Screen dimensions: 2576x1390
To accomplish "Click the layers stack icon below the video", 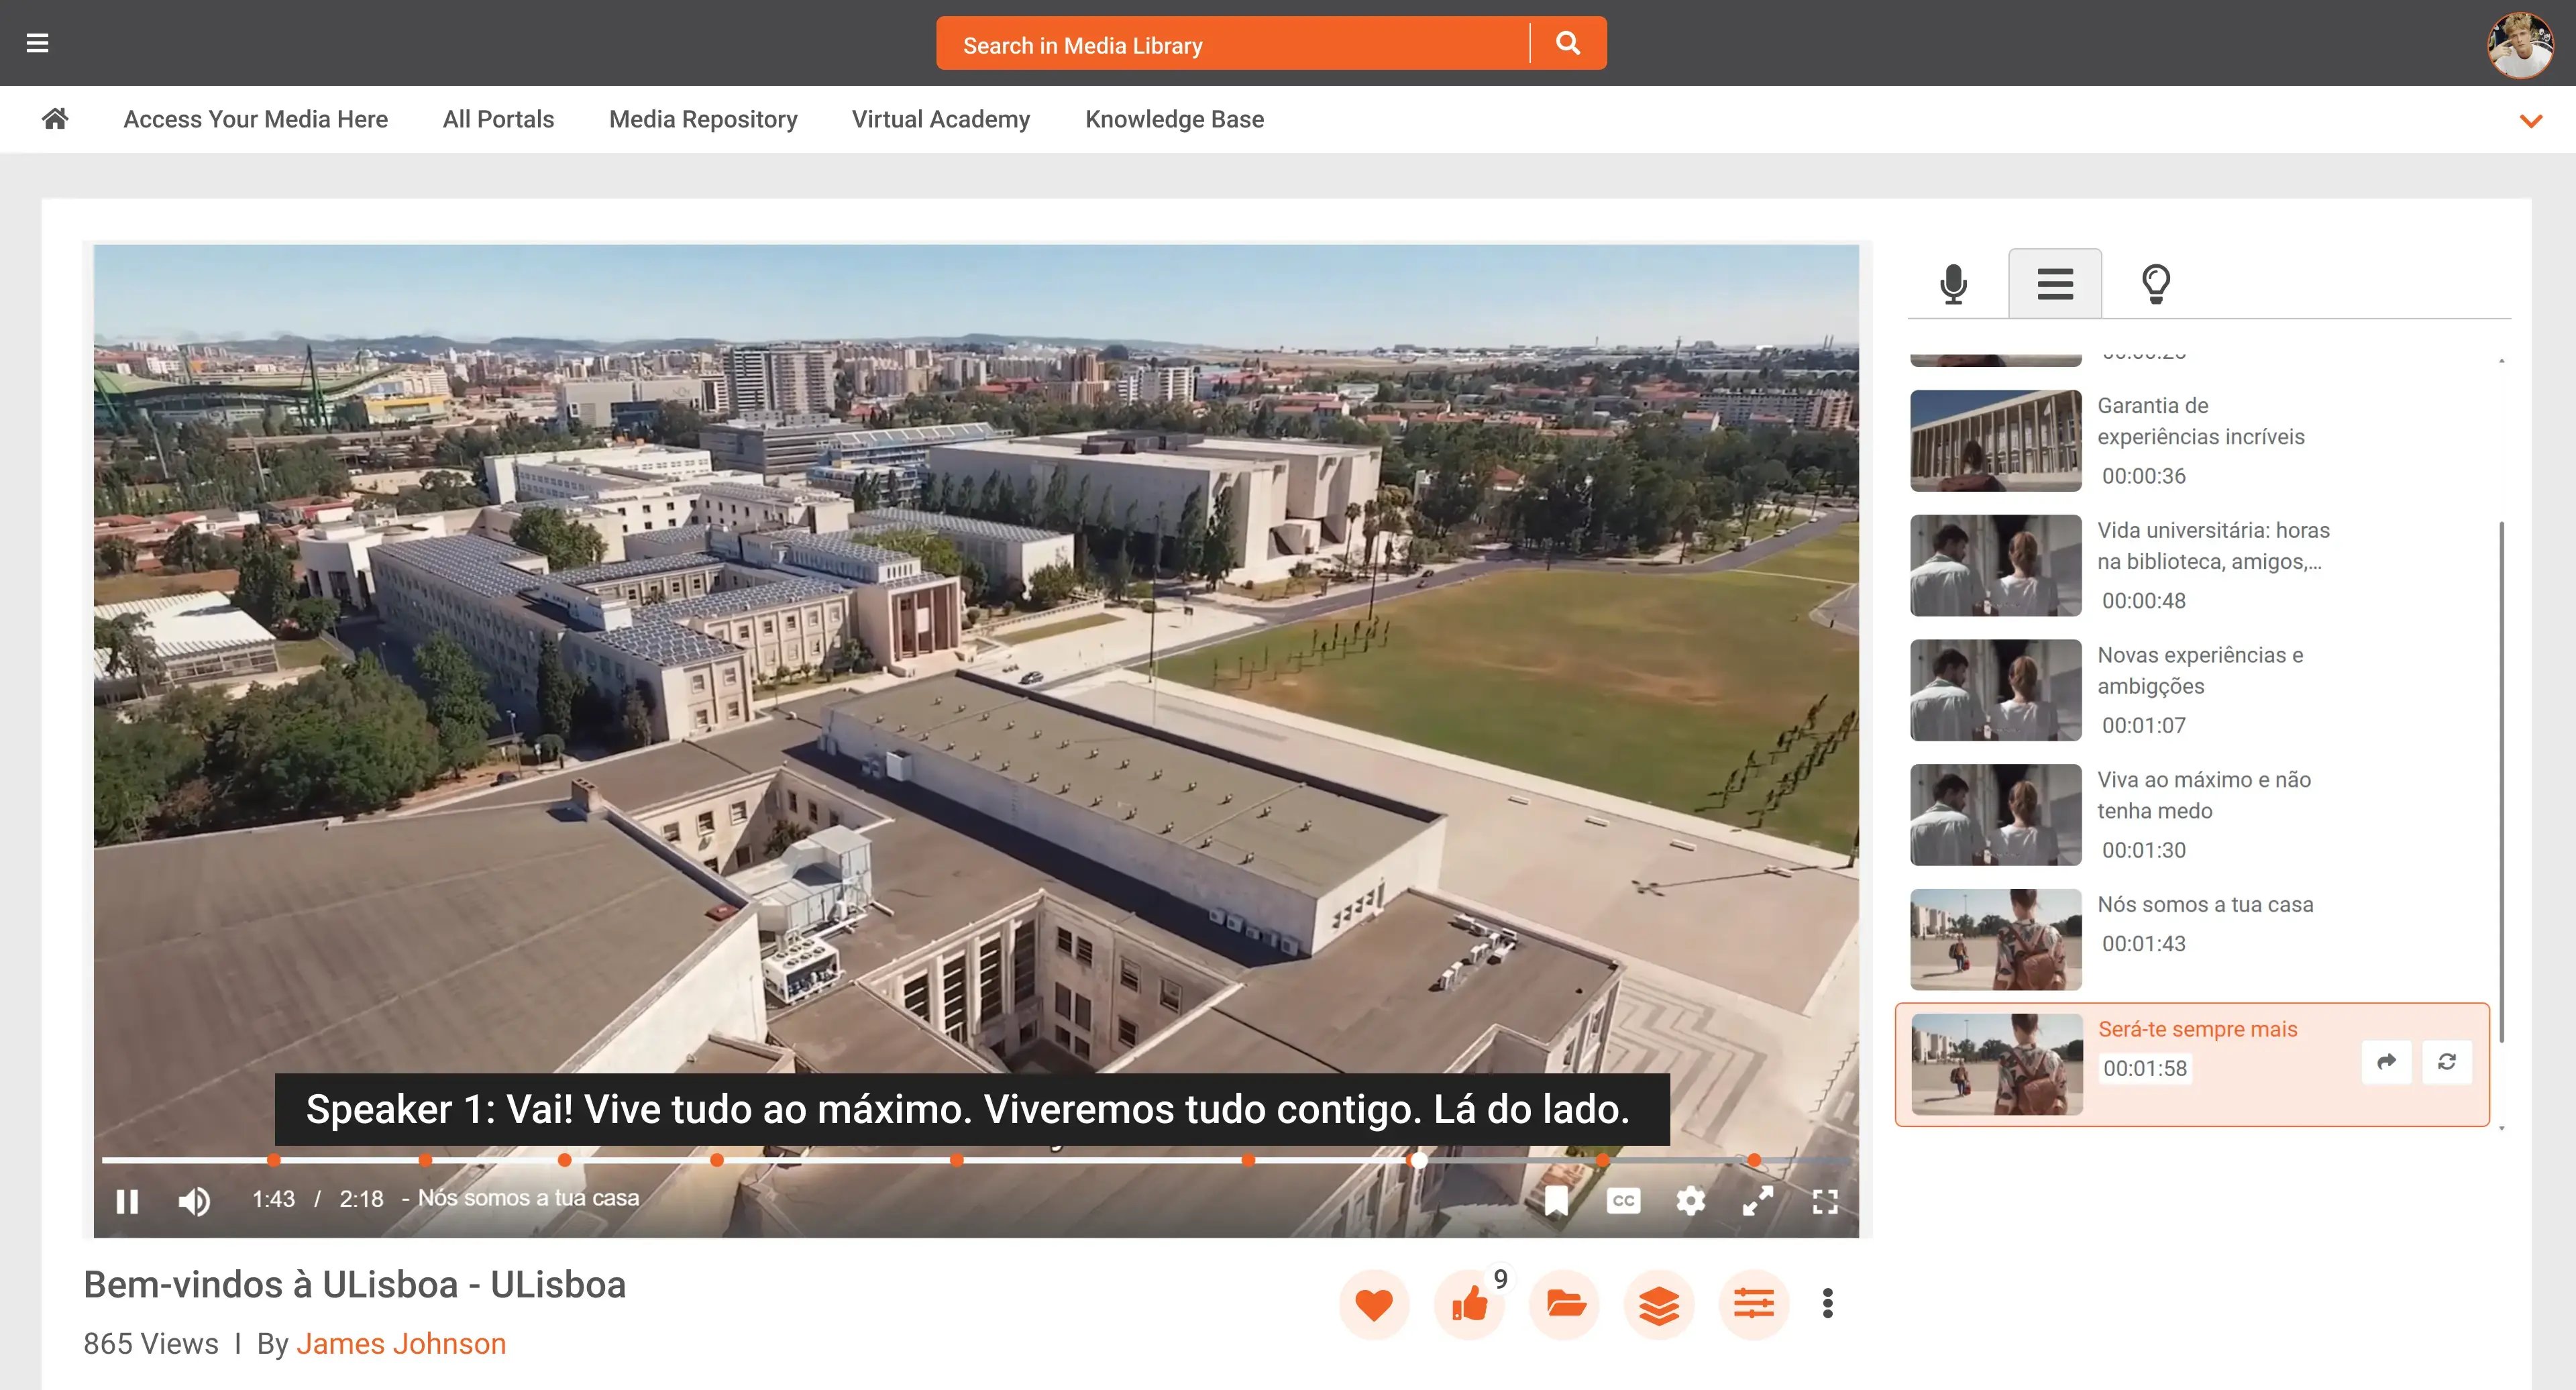I will coord(1659,1304).
